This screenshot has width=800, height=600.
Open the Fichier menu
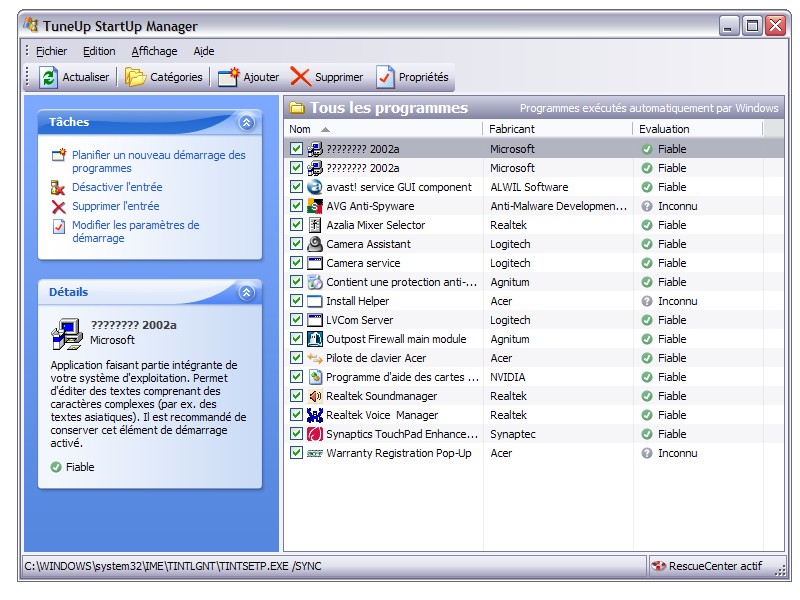click(51, 51)
